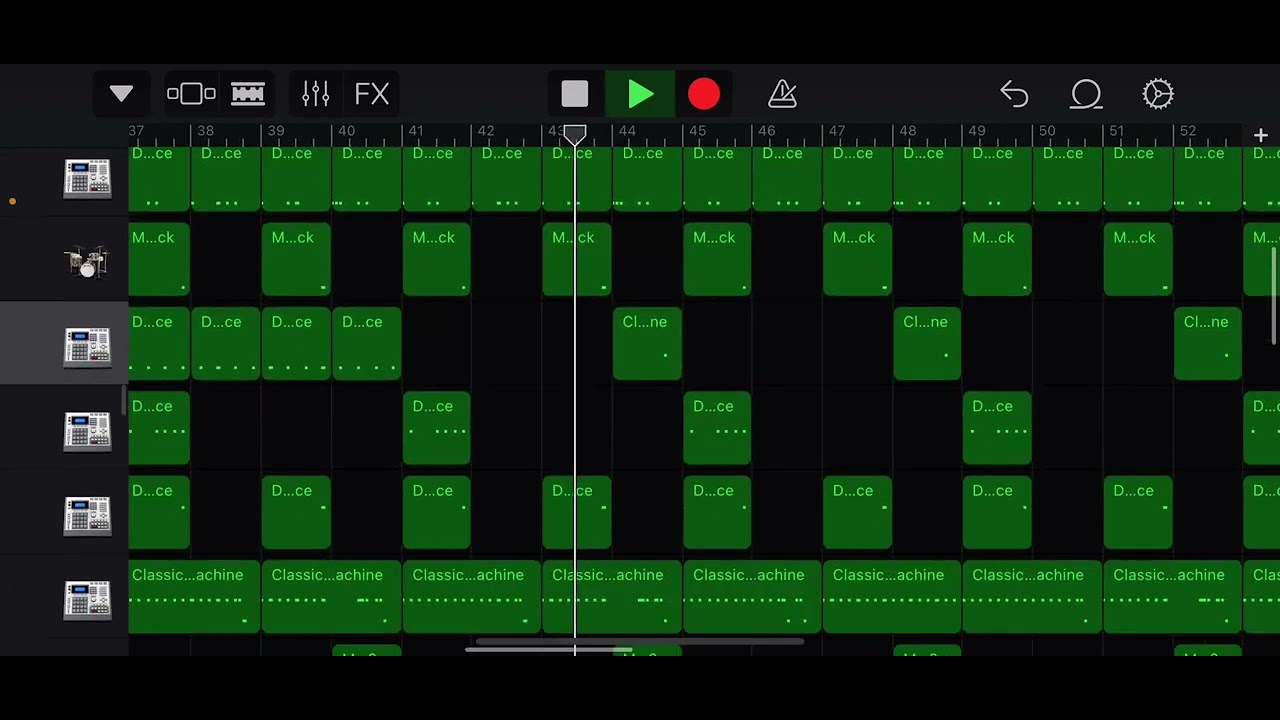
Task: Select the Classic...achine region starting at bar 51
Action: pyautogui.click(x=1173, y=599)
